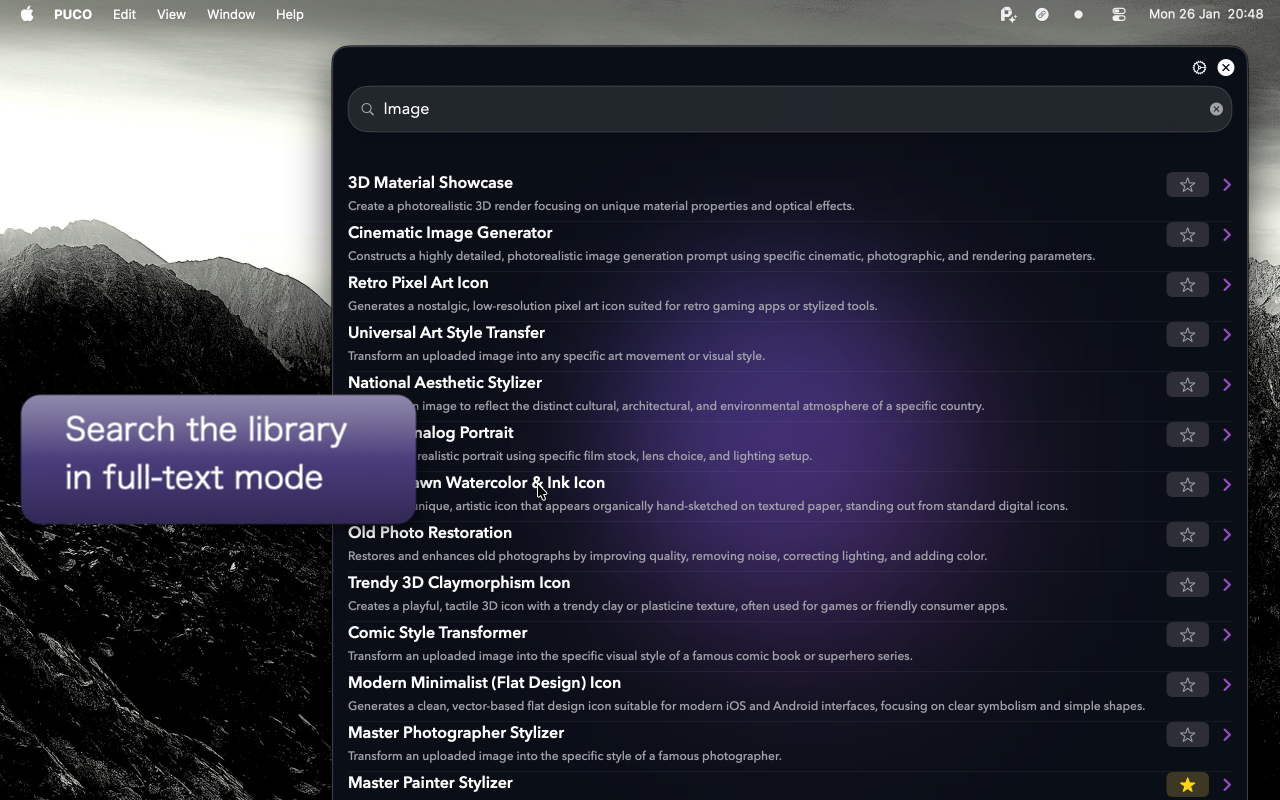
Task: Star the Old Photo Restoration prompt
Action: [1187, 534]
